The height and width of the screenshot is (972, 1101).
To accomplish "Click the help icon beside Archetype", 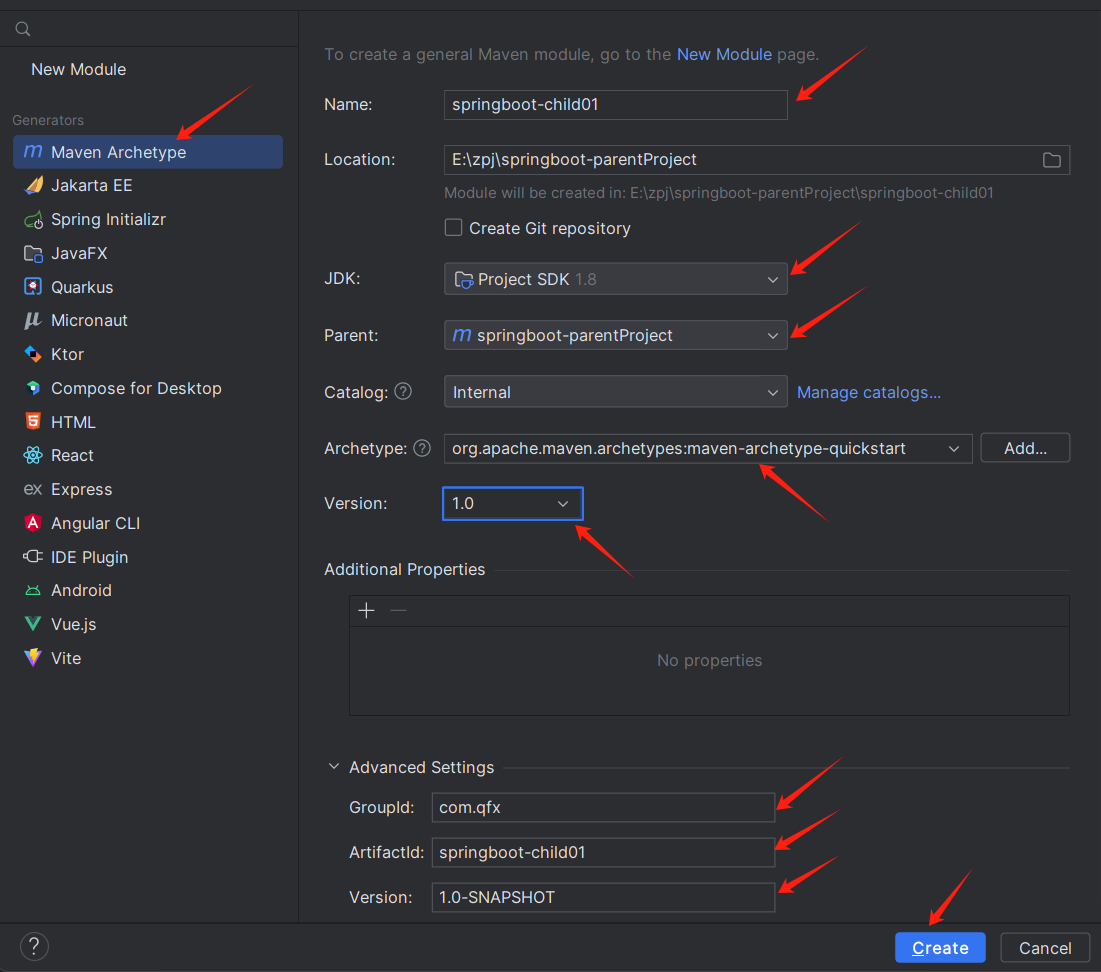I will (x=422, y=448).
